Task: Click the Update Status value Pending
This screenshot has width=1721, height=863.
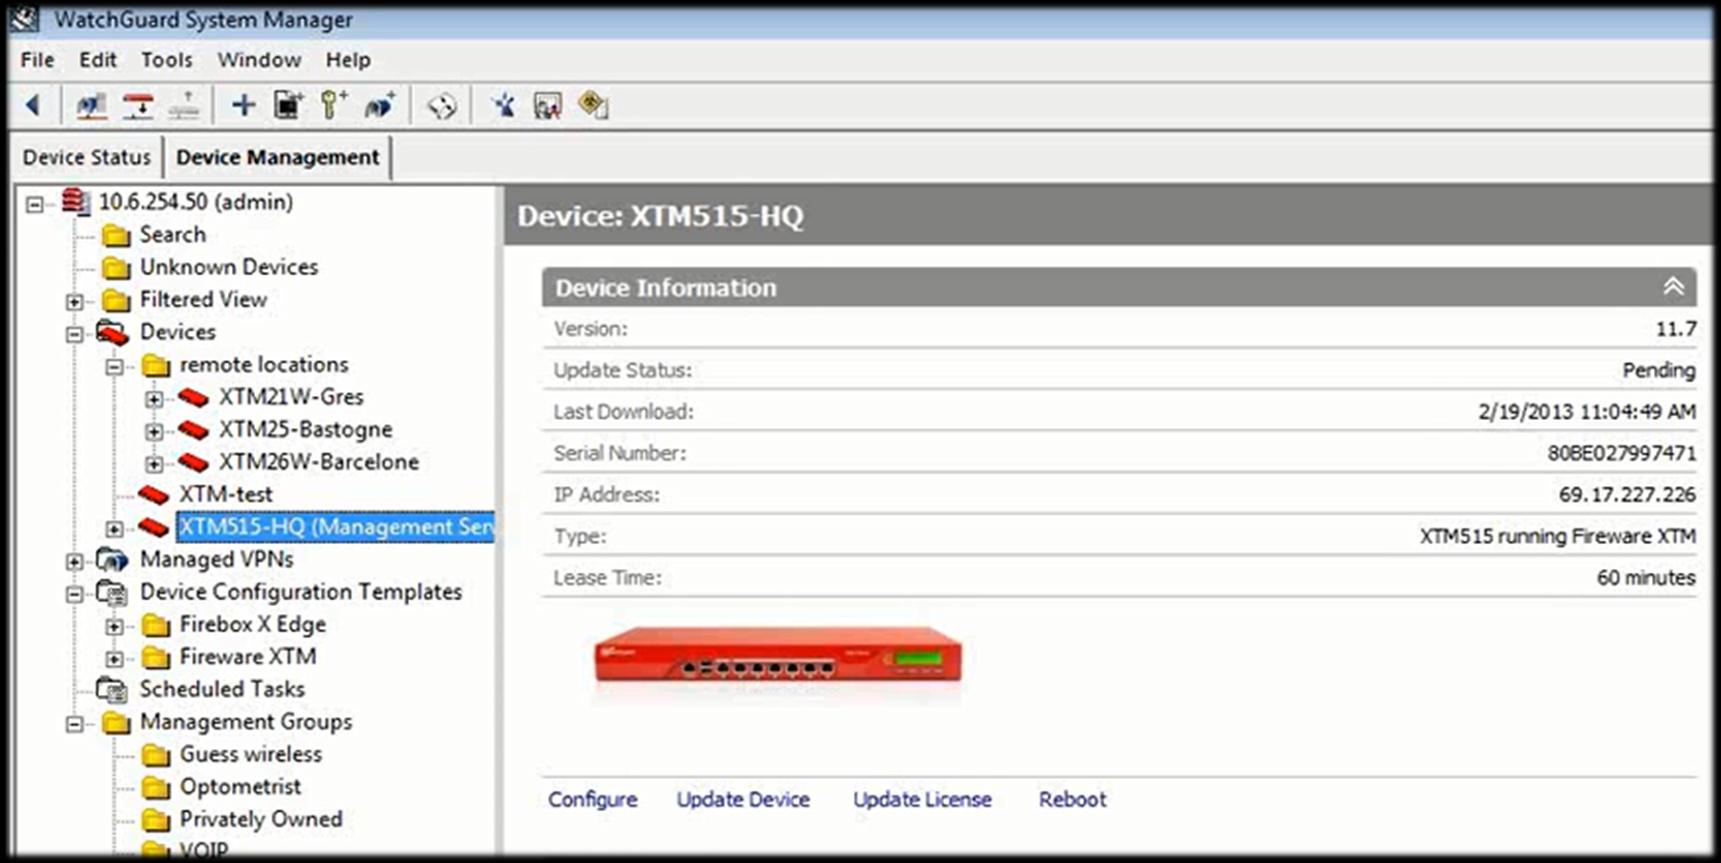Action: click(1658, 370)
